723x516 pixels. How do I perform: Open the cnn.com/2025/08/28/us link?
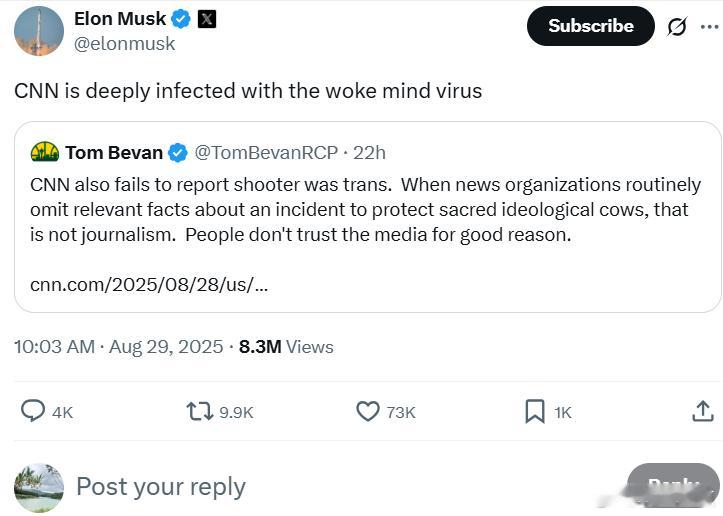(x=149, y=285)
